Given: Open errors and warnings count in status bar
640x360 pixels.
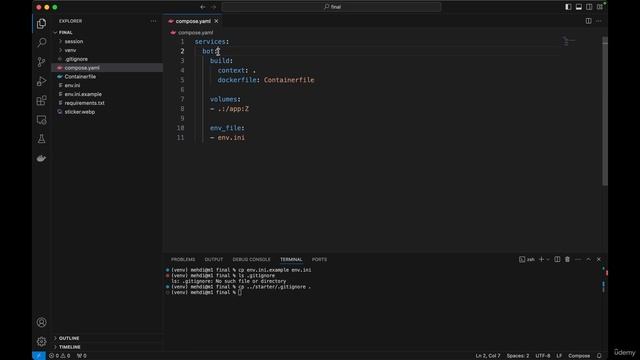Looking at the screenshot, I should tap(59, 356).
